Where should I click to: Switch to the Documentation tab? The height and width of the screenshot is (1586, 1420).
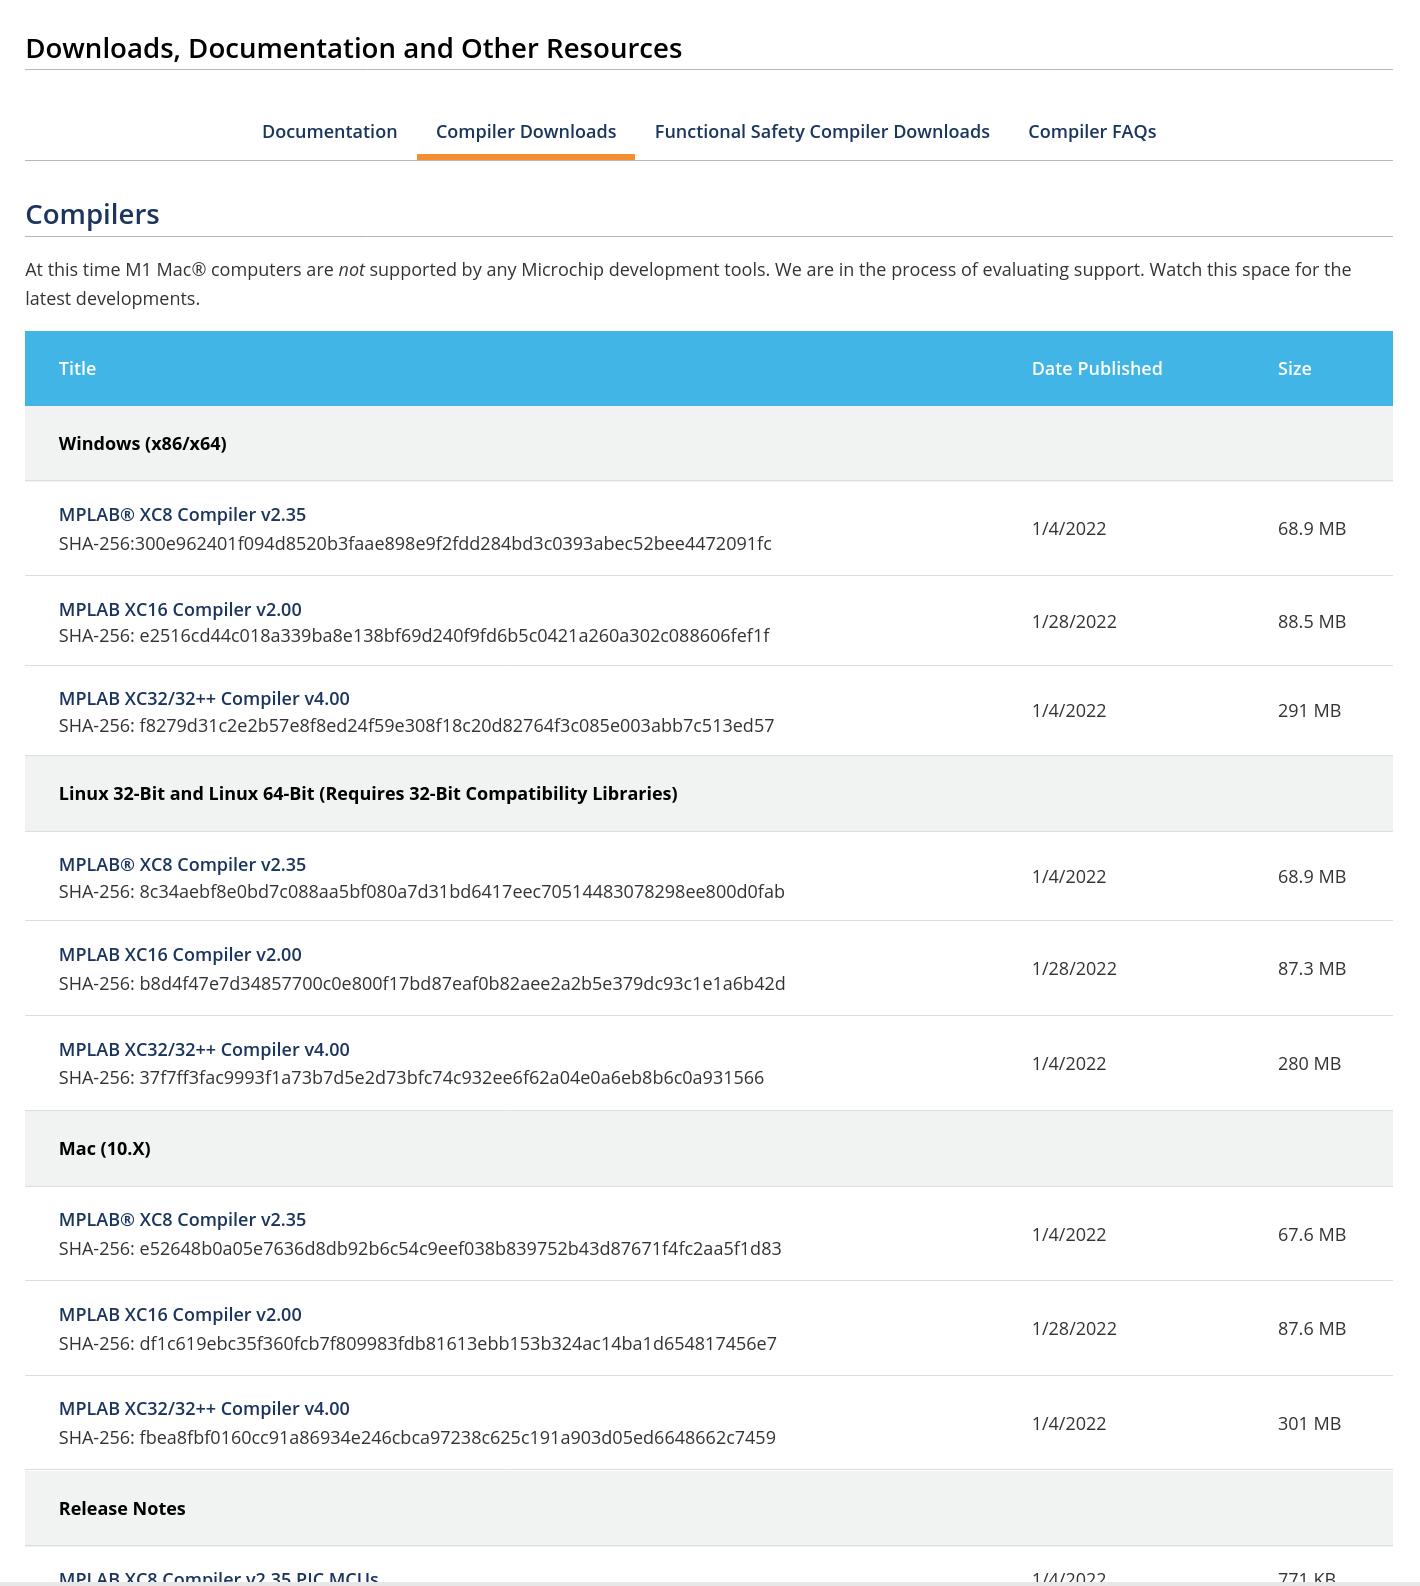[329, 132]
